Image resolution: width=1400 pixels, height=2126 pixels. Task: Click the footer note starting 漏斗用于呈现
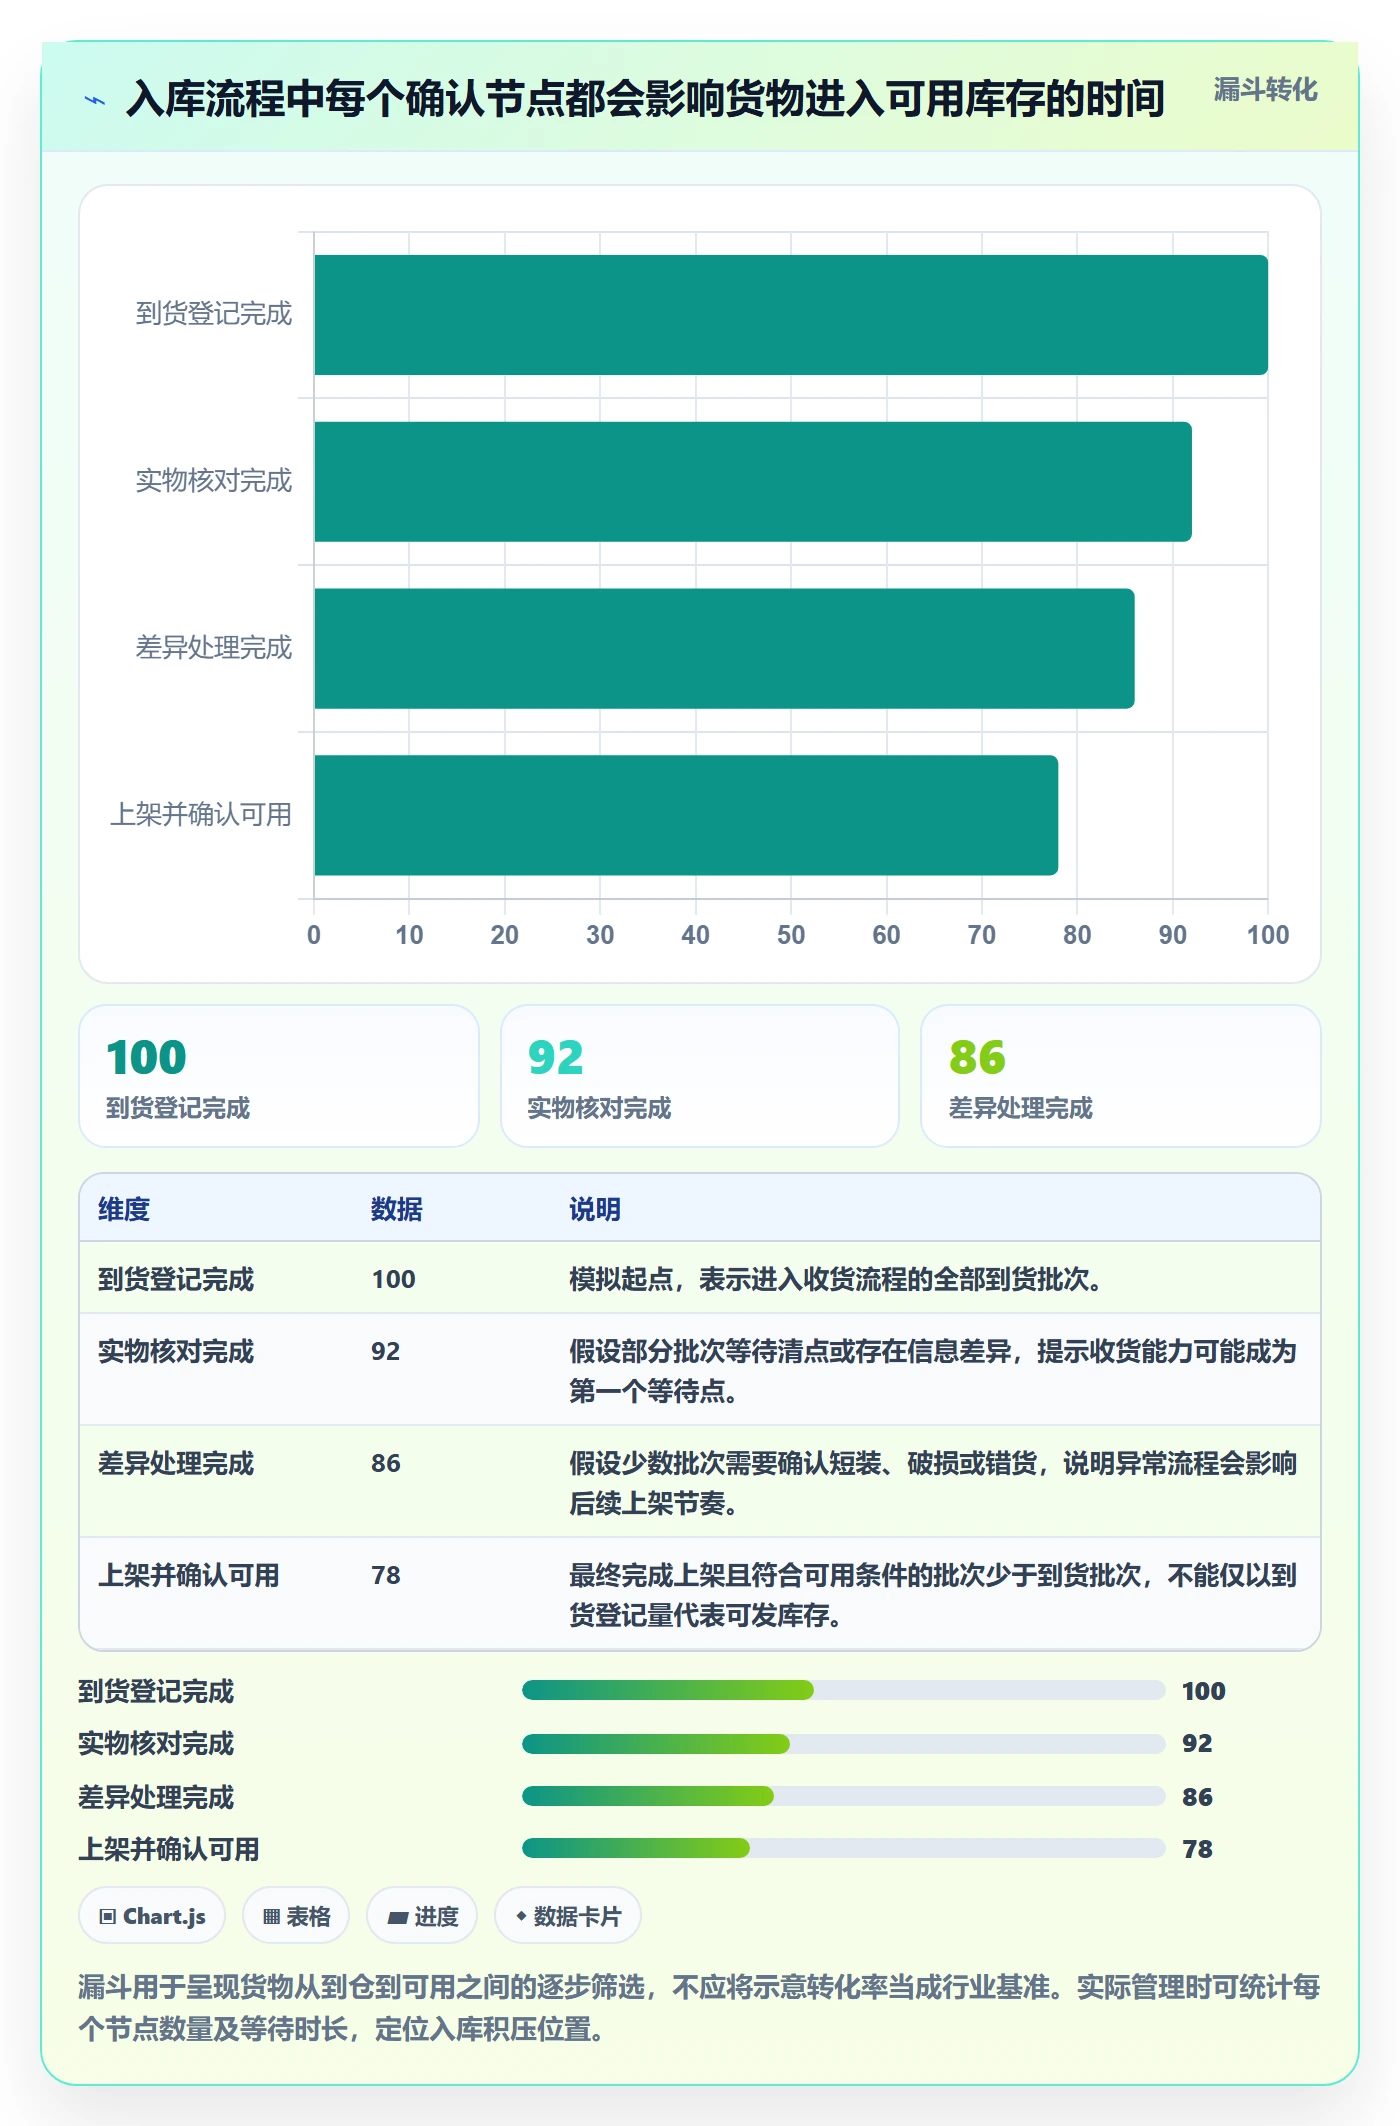coord(699,2008)
